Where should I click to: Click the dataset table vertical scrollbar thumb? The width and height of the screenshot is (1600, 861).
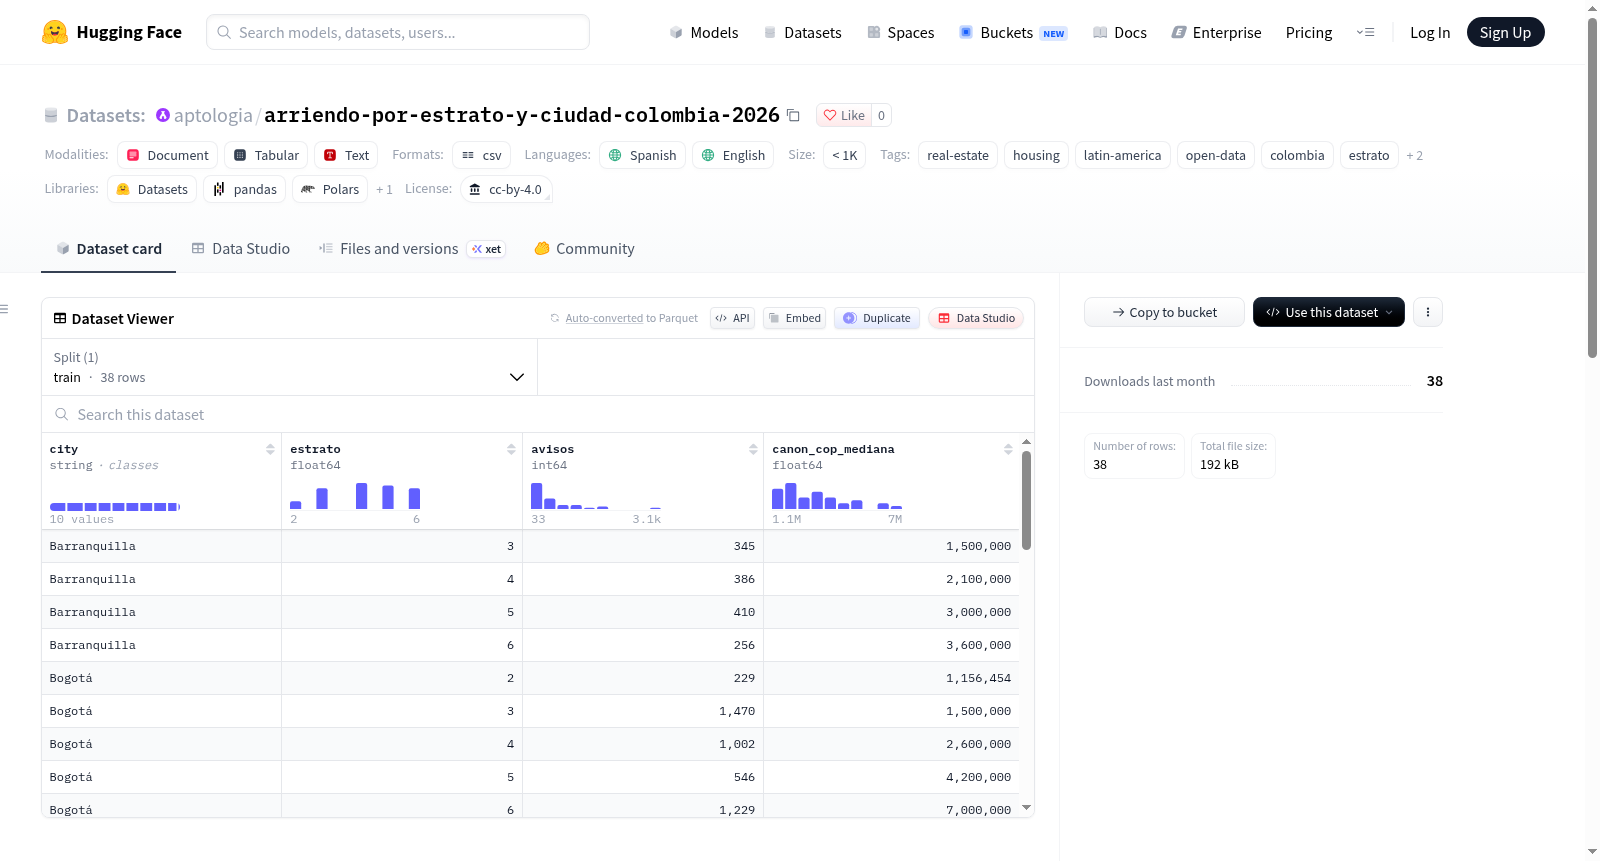point(1026,500)
